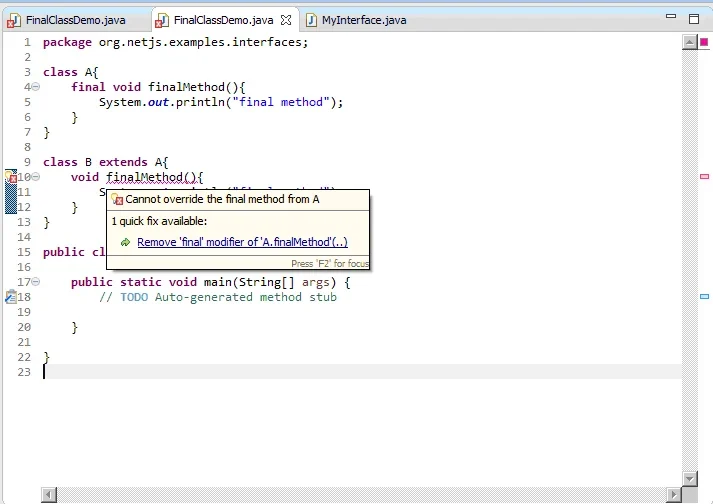This screenshot has height=504, width=713.
Task: Click the error quick-fix marker at line 10
Action: [x=11, y=176]
